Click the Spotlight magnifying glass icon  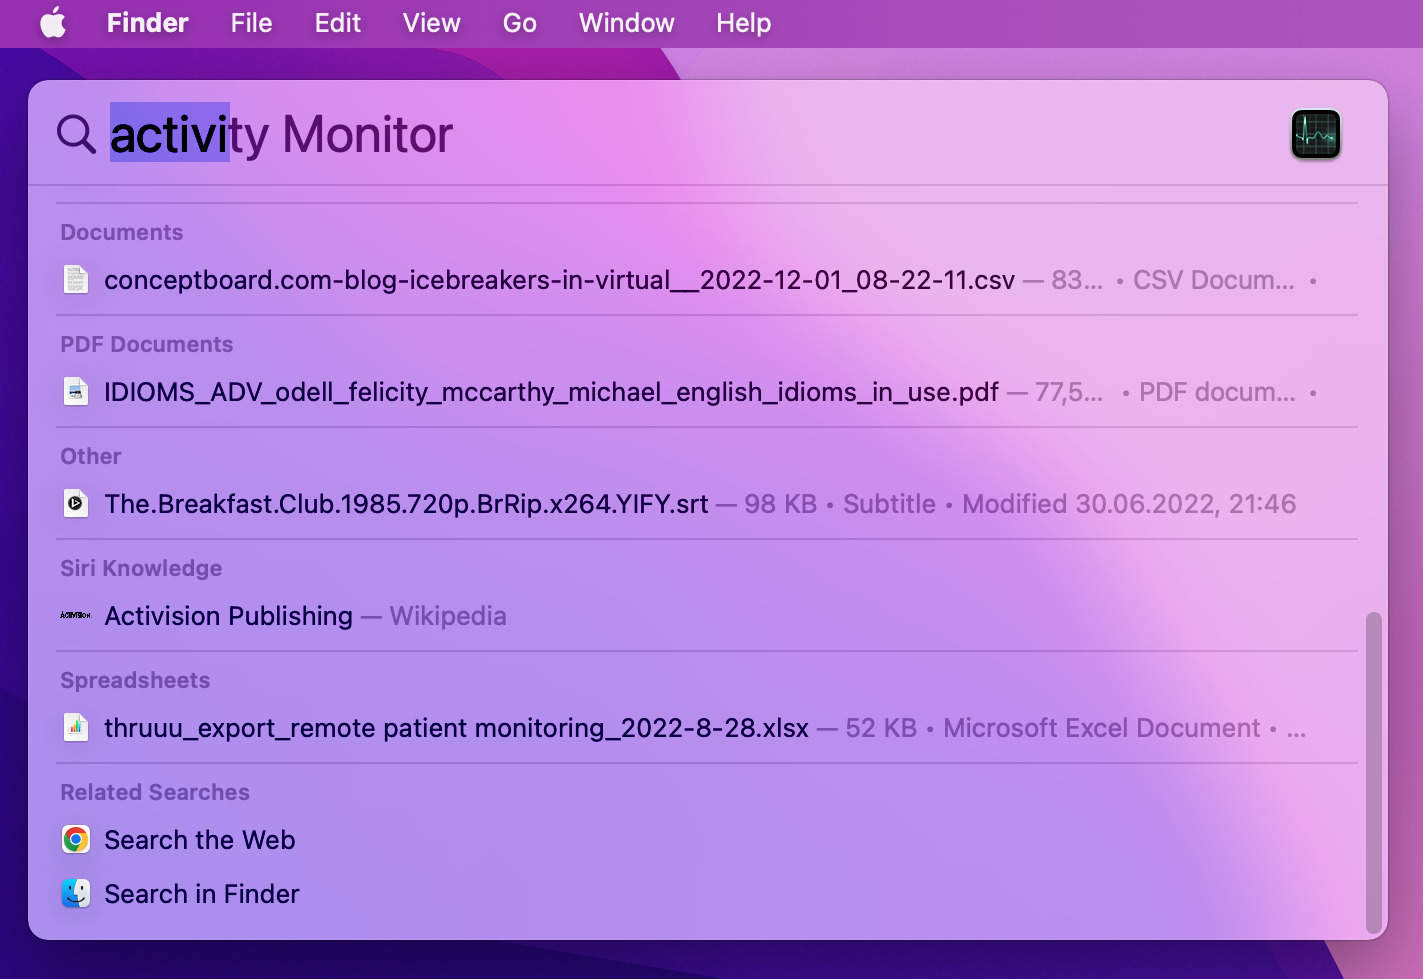pos(76,133)
